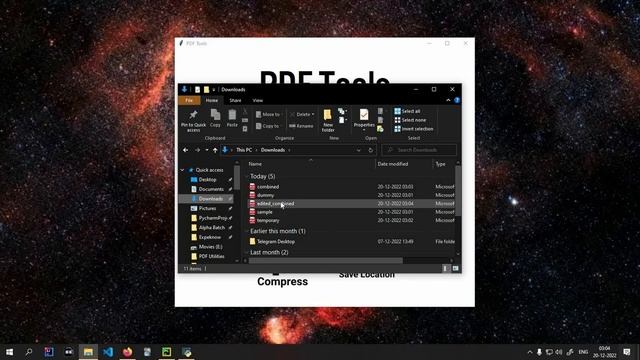This screenshot has width=640, height=360.
Task: Switch to Details view in status bar
Action: tap(445, 268)
